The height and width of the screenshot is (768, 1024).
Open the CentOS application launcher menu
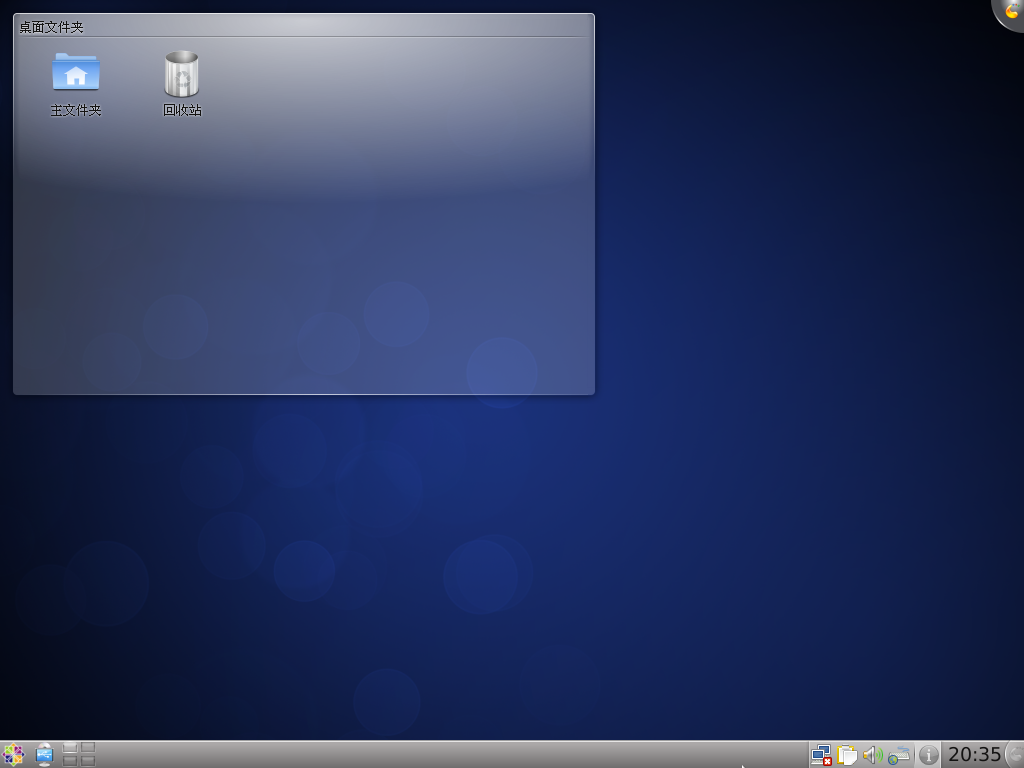tap(13, 755)
